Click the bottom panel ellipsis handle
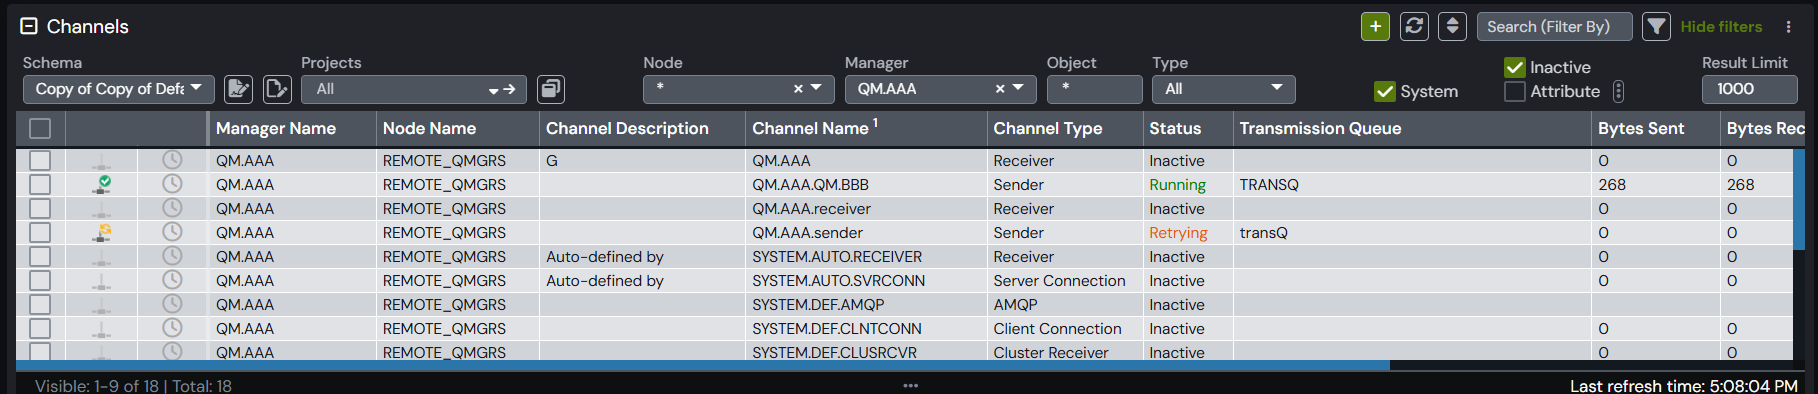Screen dimensions: 1818x394 (x=910, y=385)
